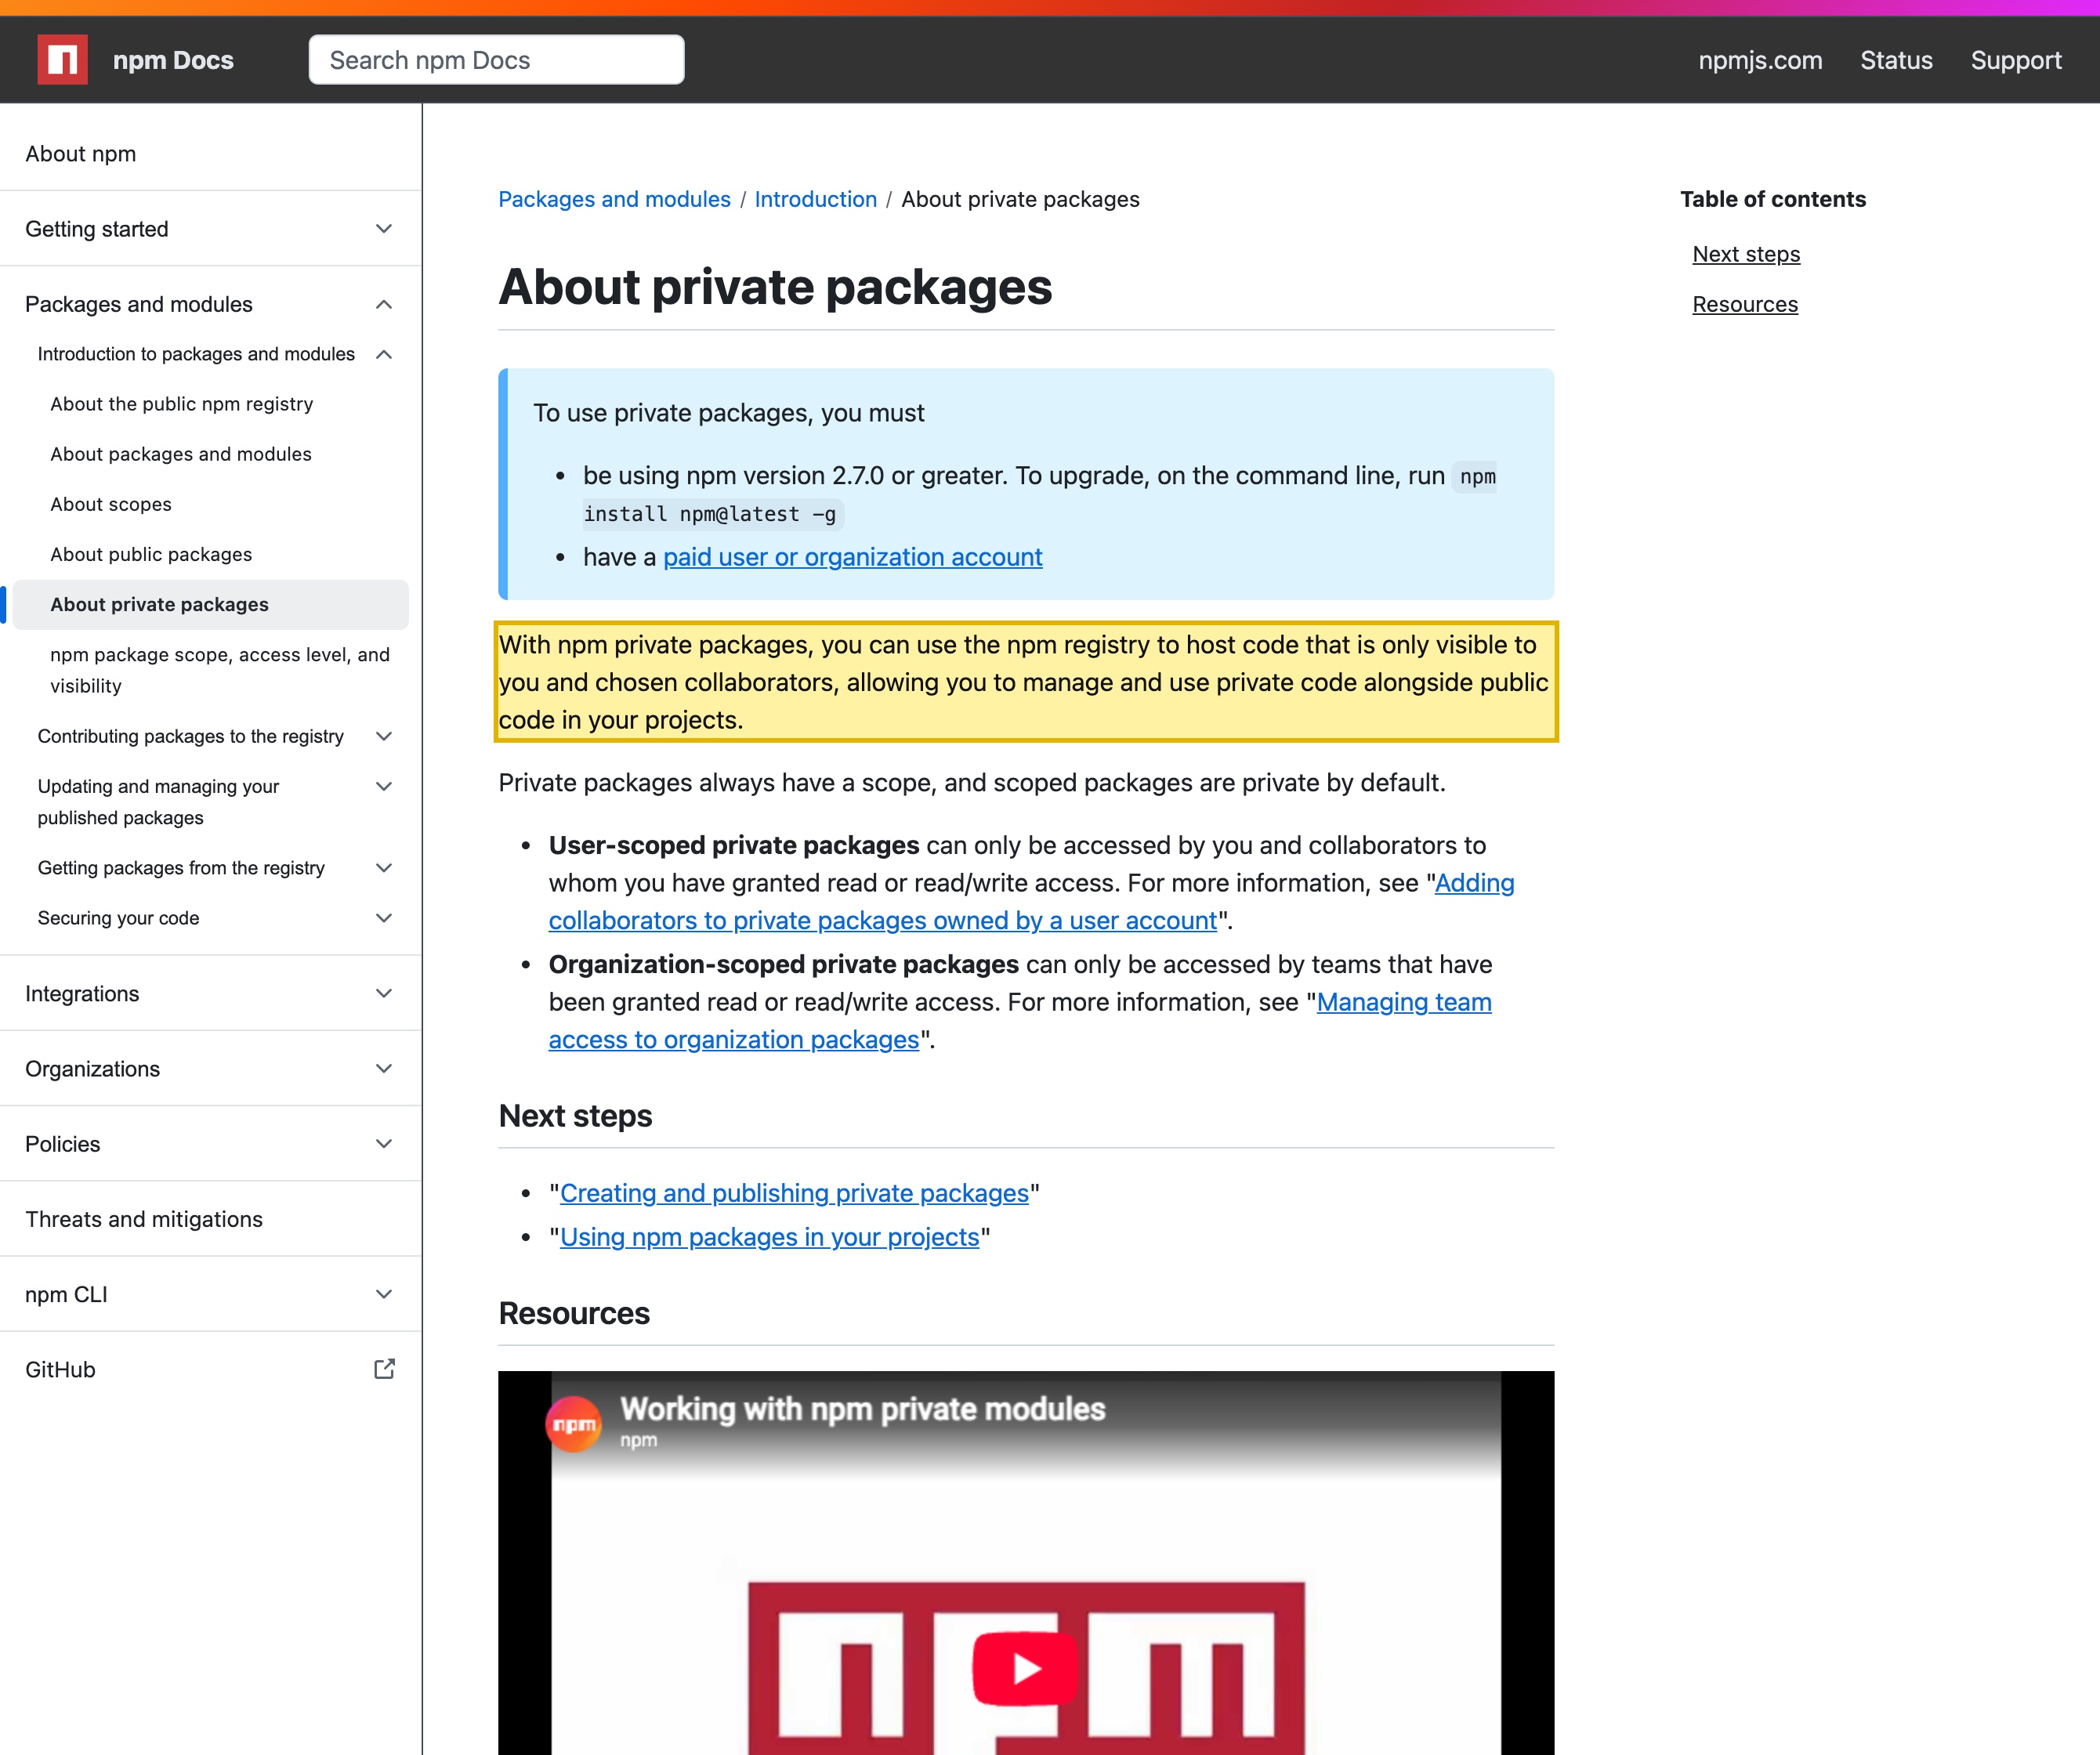This screenshot has width=2100, height=1755.
Task: Click the Introduction breadcrumb link
Action: coord(815,199)
